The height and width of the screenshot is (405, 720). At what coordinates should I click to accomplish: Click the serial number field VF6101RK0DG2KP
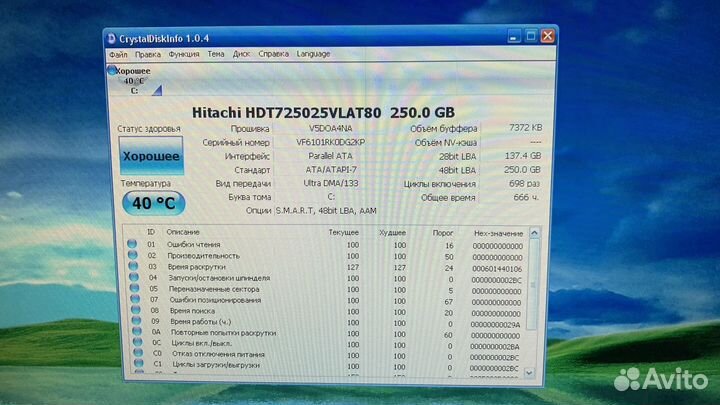pyautogui.click(x=331, y=143)
